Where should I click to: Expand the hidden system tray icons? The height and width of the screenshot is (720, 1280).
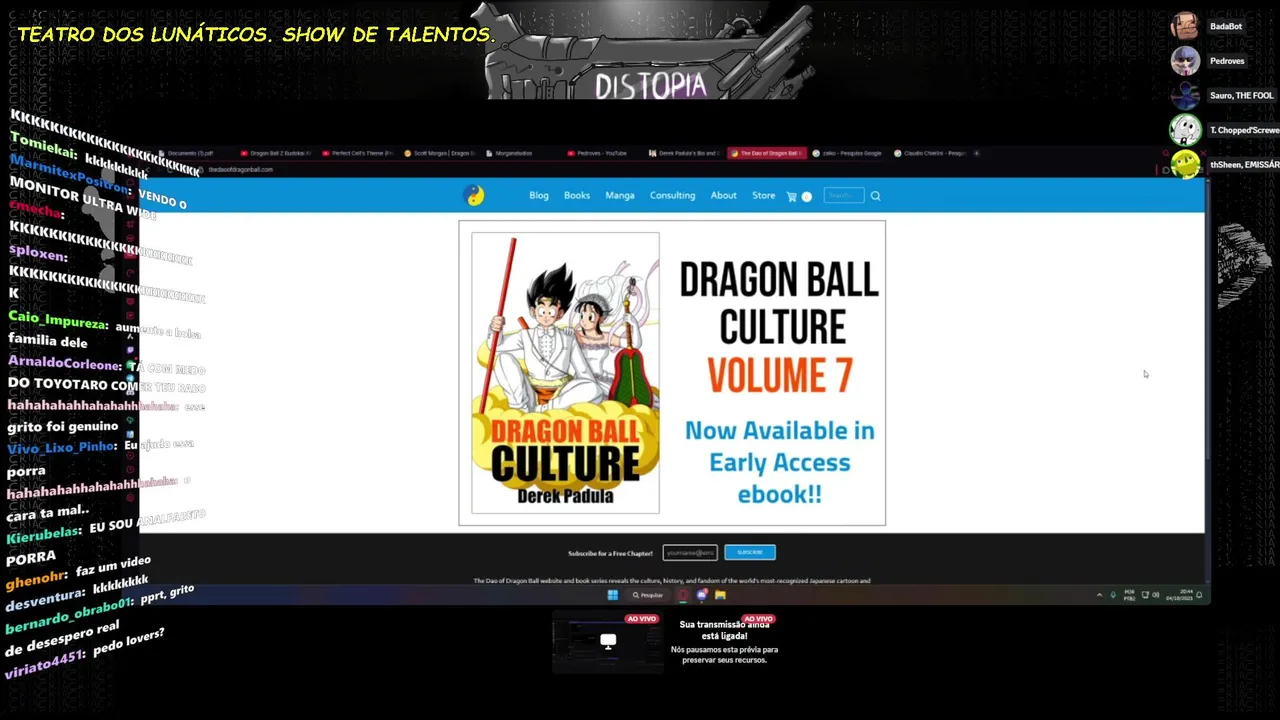point(1099,595)
